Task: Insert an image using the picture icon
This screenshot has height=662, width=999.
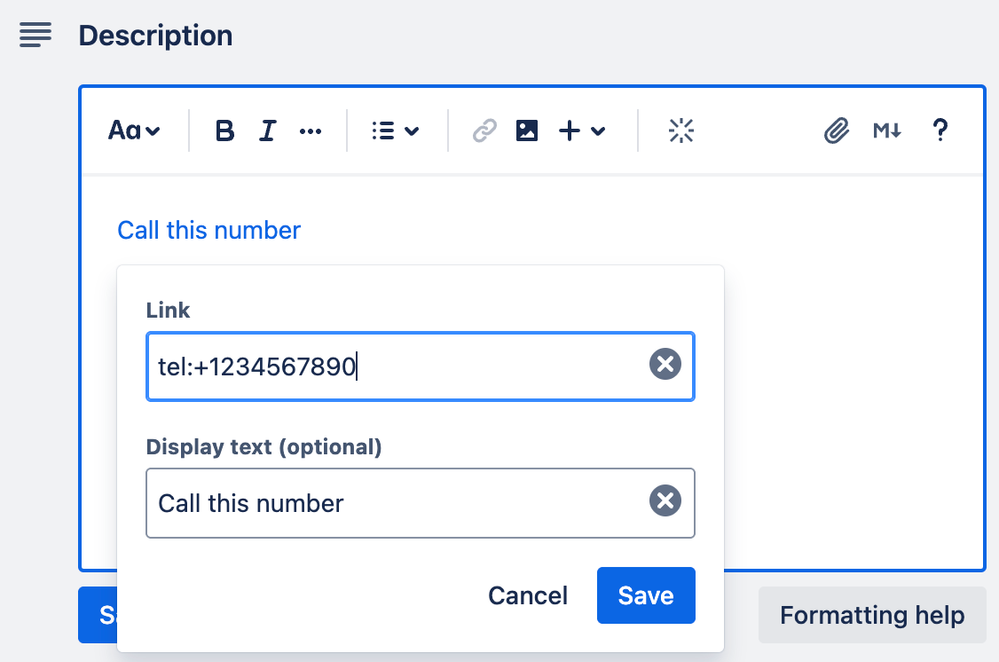Action: (527, 131)
